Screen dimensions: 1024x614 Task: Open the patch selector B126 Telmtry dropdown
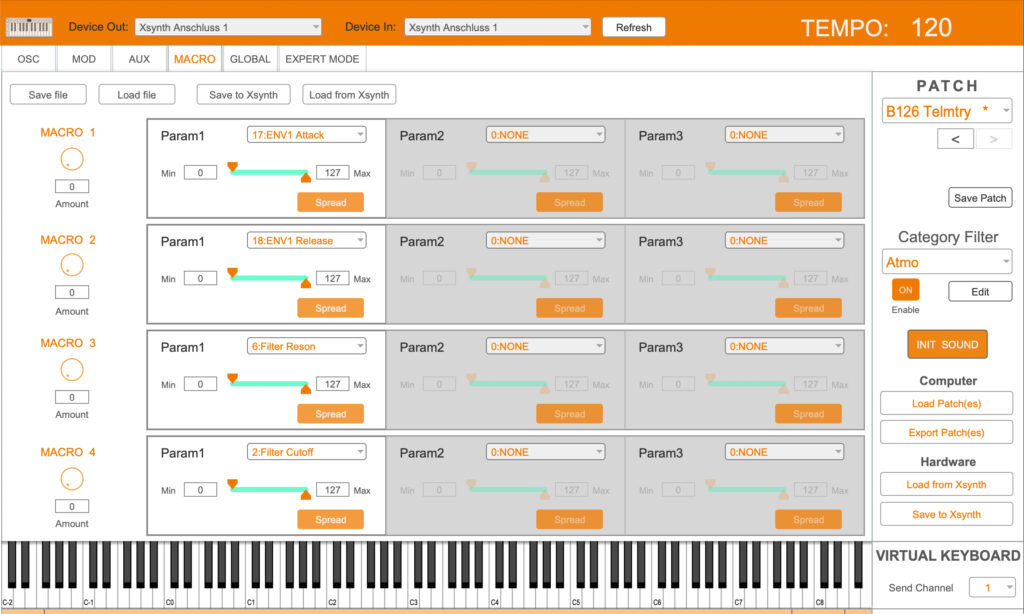(x=946, y=111)
